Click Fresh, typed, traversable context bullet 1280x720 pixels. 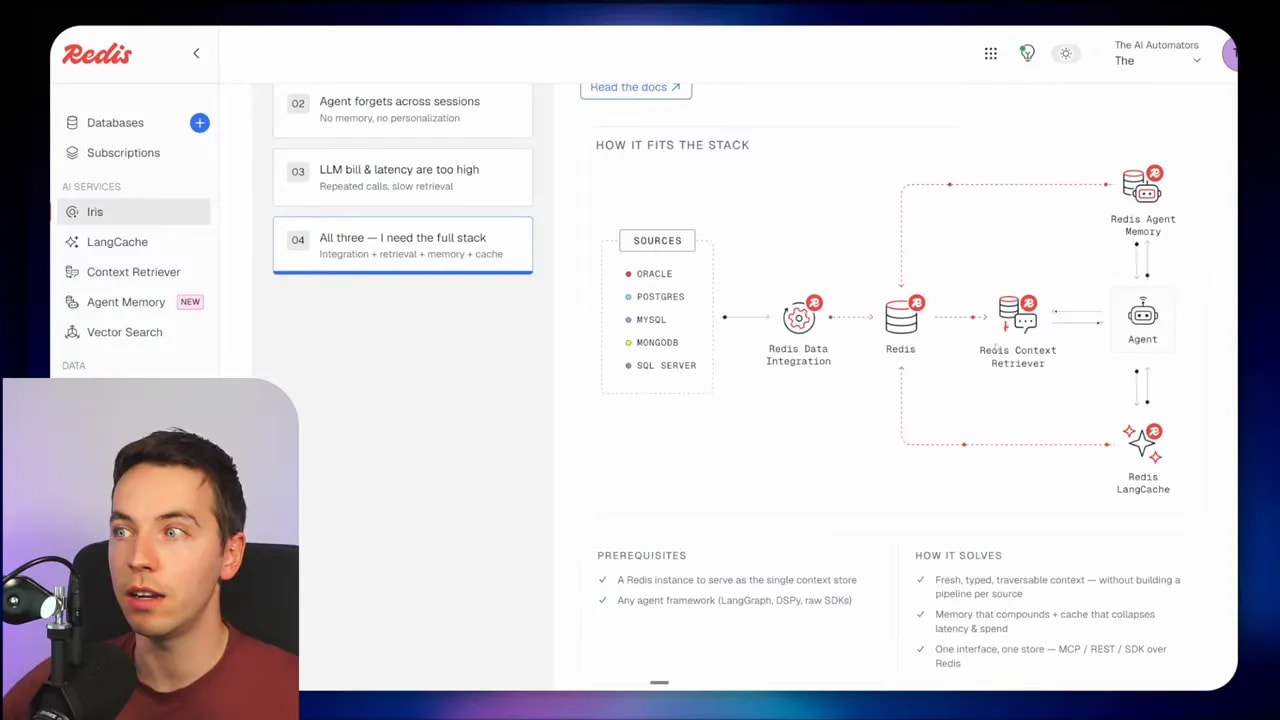(1057, 587)
